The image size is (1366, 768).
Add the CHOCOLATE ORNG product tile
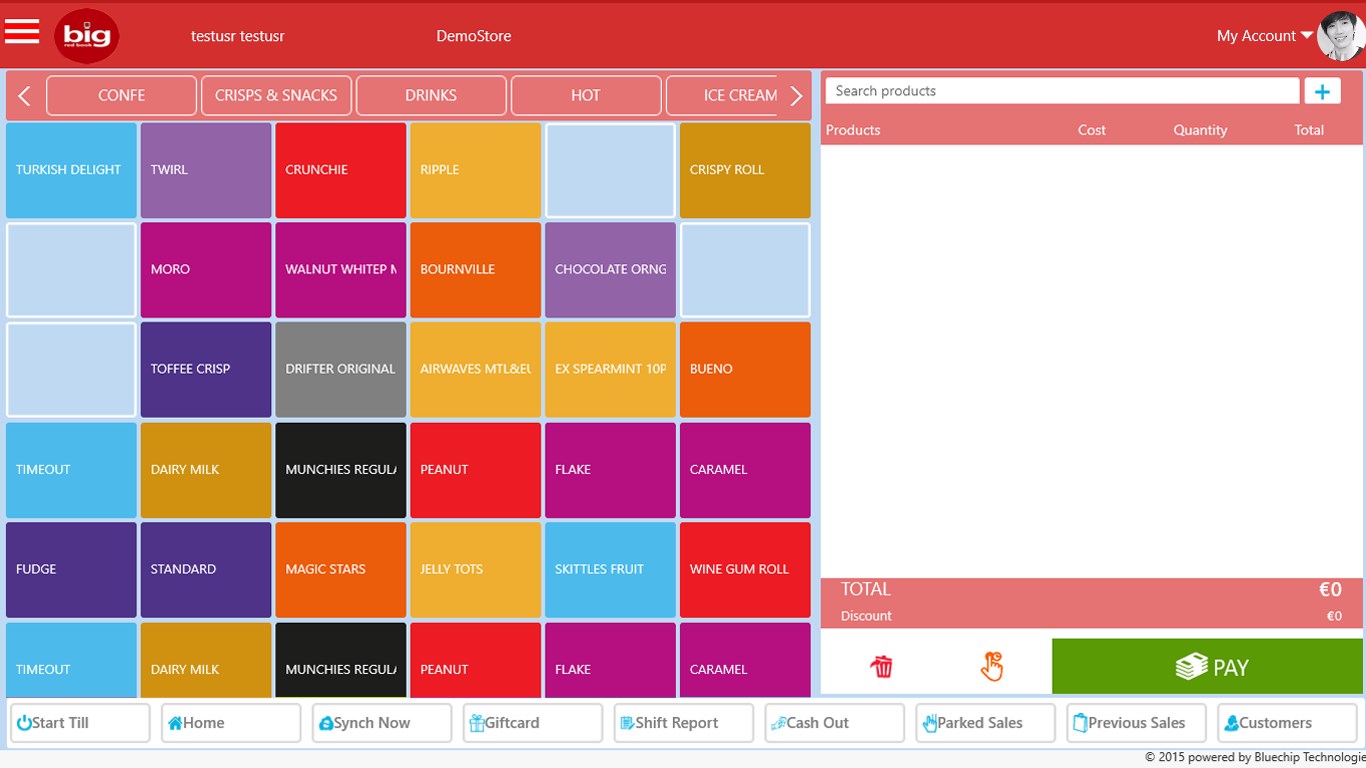(x=610, y=270)
